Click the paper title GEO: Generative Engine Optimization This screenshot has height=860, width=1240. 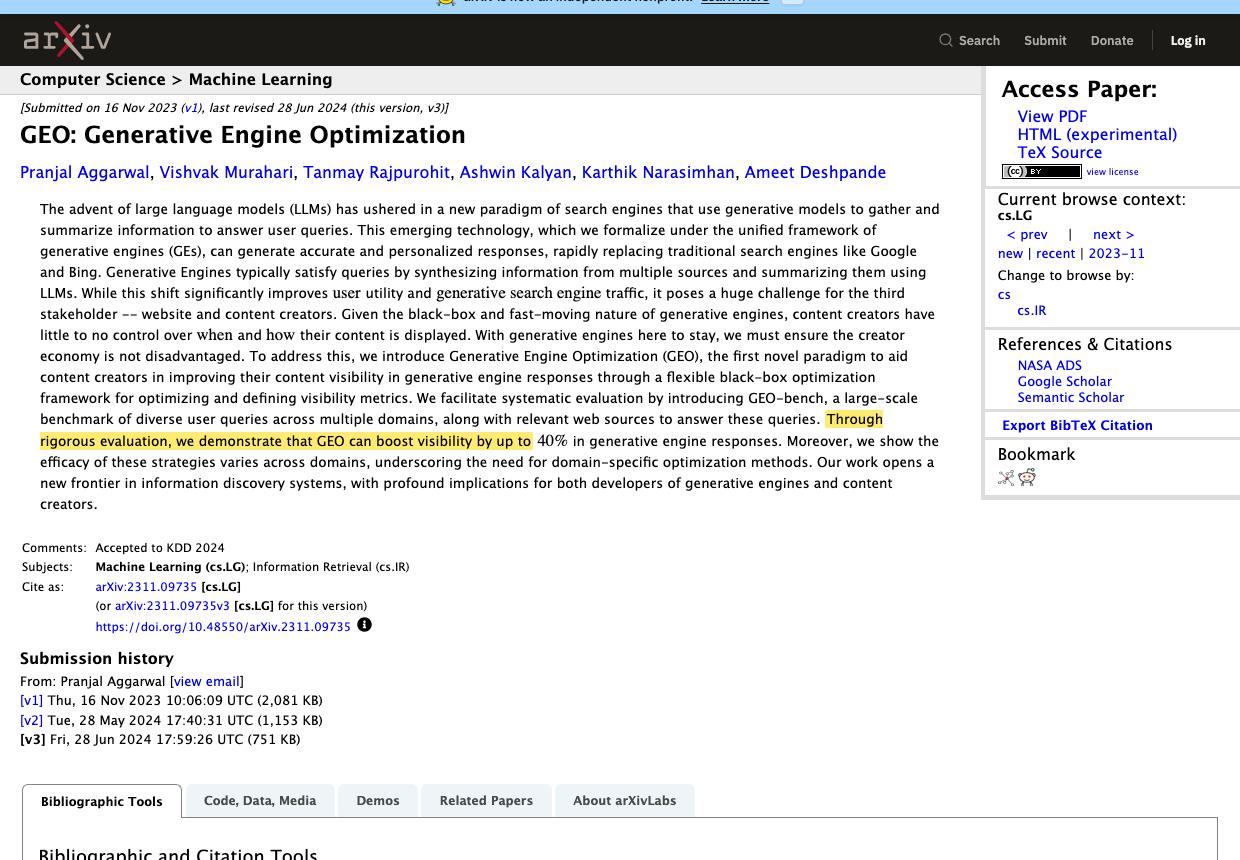coord(243,135)
